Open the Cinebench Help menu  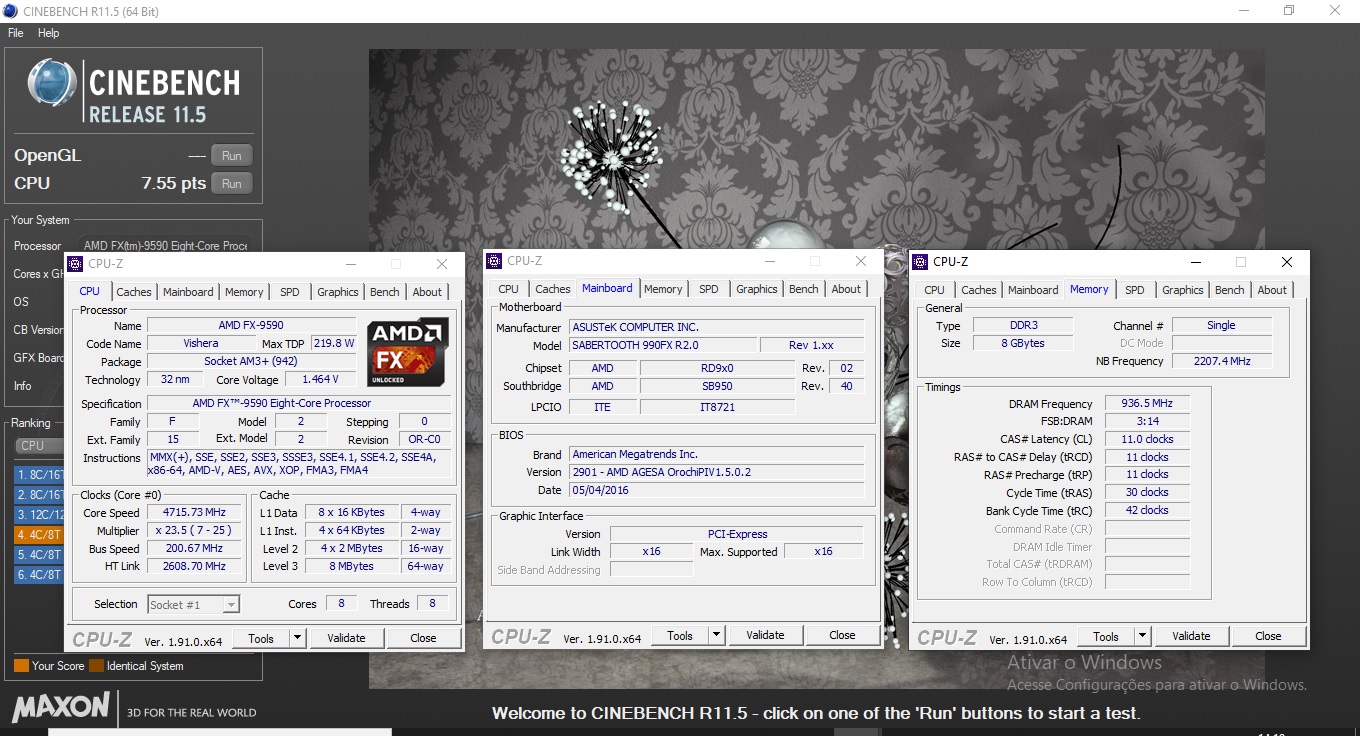[48, 33]
